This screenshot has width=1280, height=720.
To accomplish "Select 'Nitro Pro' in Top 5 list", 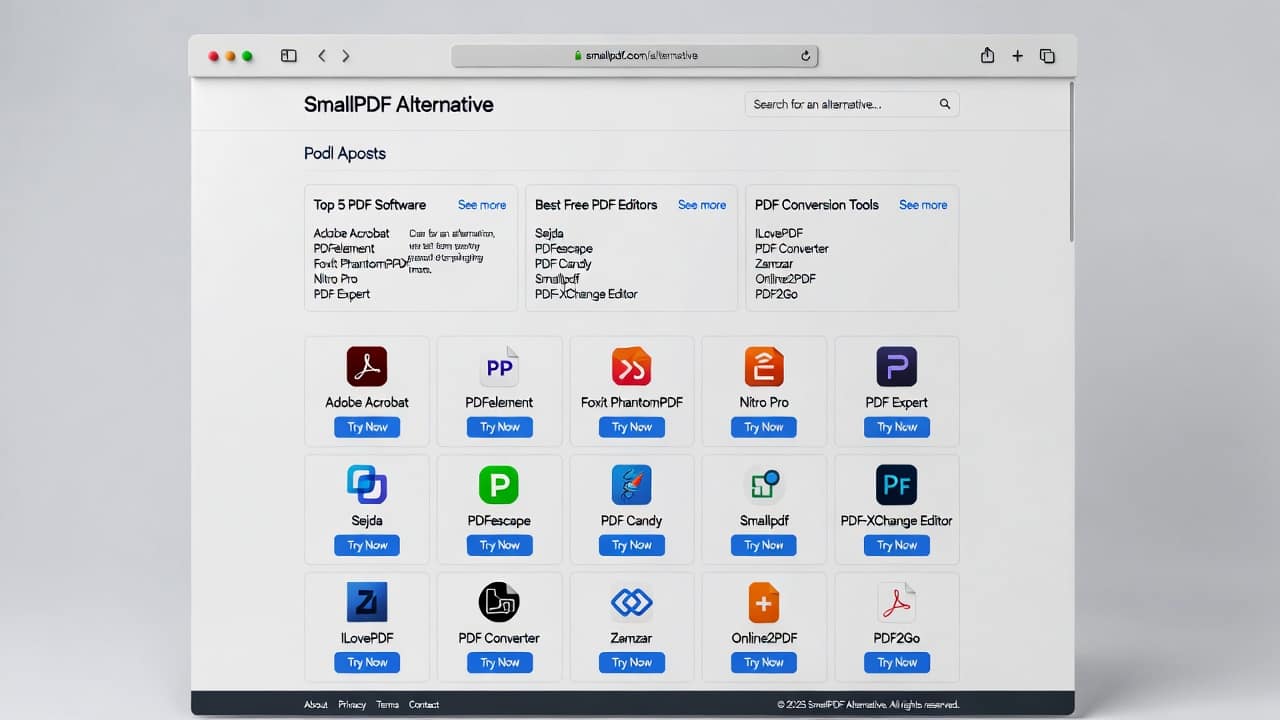I will pyautogui.click(x=336, y=279).
